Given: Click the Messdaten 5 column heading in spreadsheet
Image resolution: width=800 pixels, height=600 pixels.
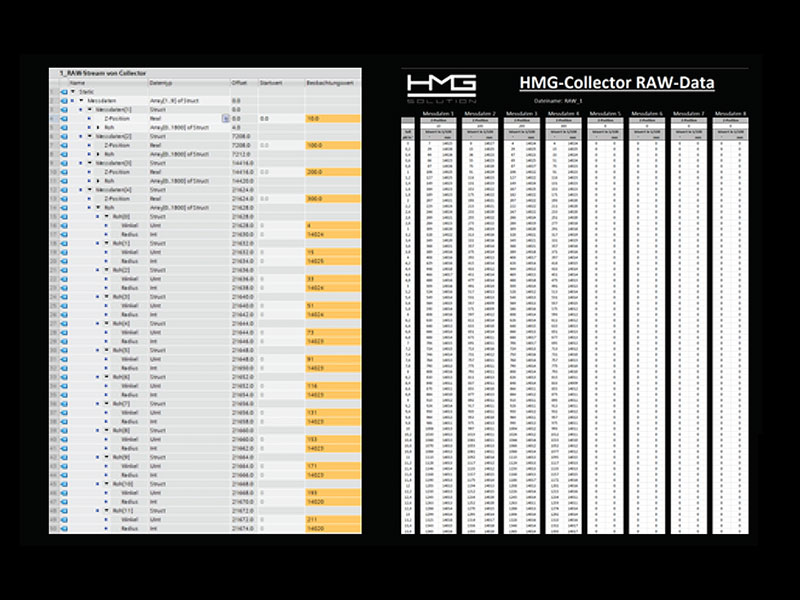Looking at the screenshot, I should pyautogui.click(x=605, y=113).
